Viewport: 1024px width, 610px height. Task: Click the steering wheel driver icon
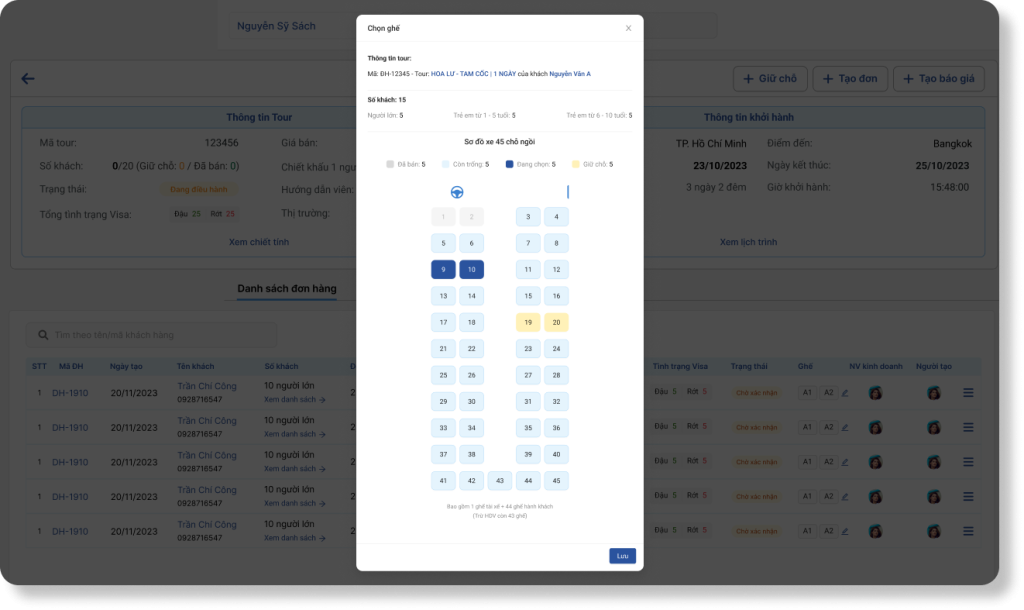coord(457,192)
